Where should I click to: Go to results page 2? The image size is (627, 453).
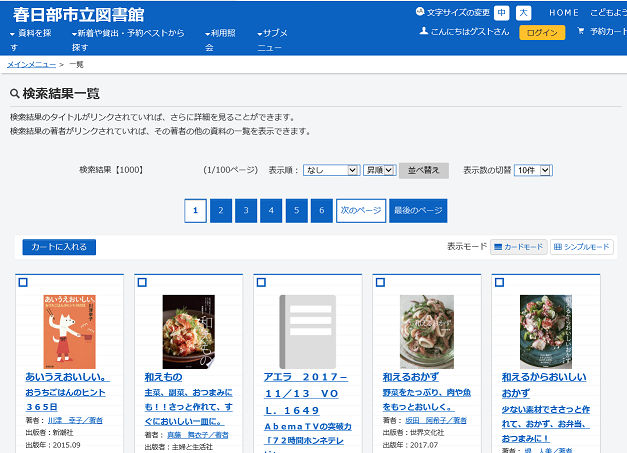(x=221, y=211)
